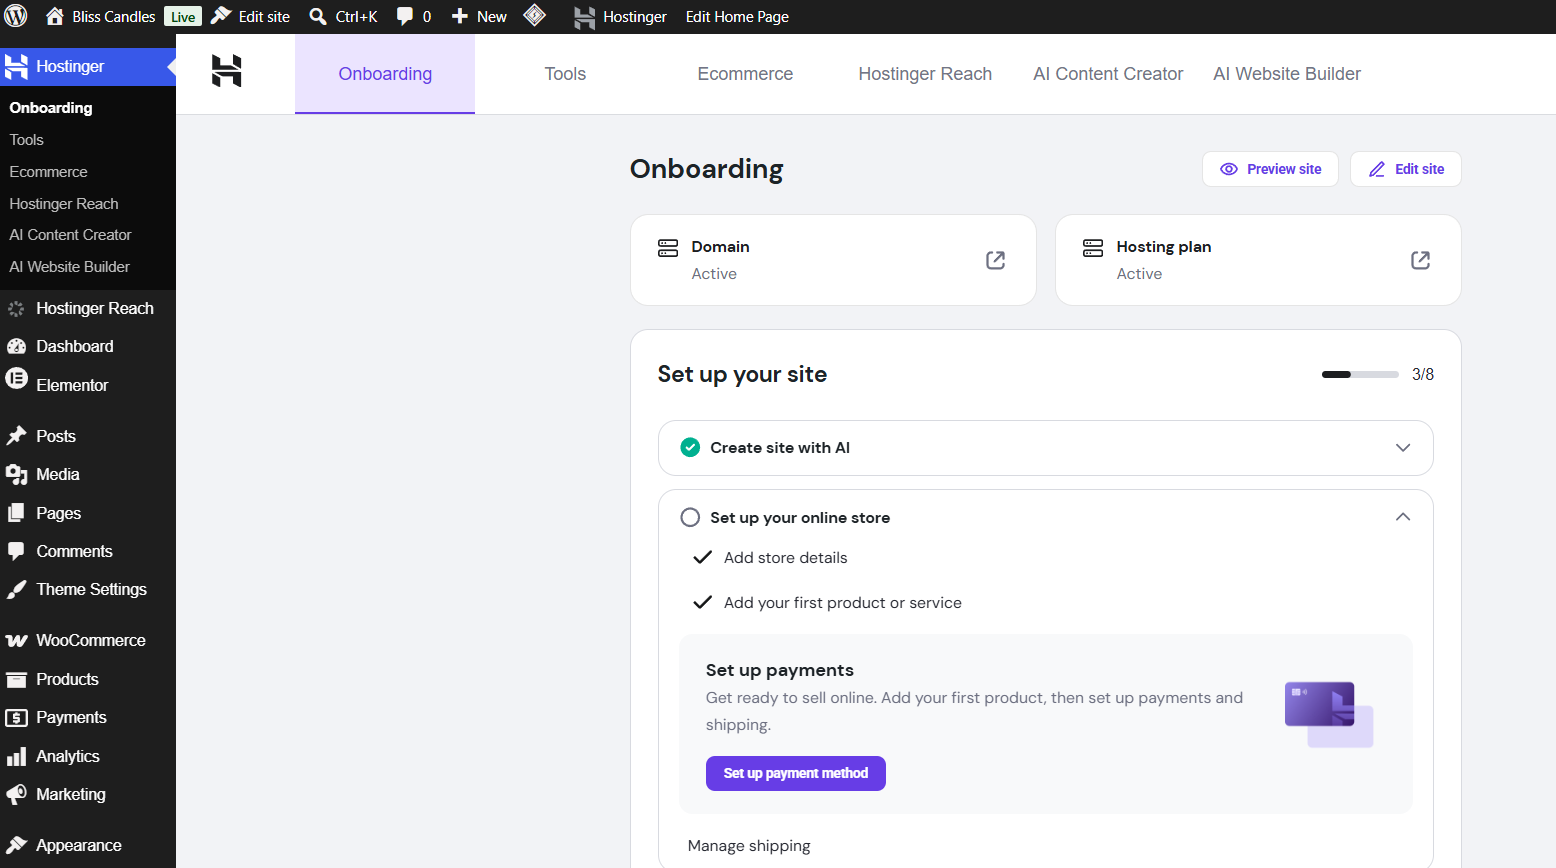Click the WooCommerce sidebar icon
The width and height of the screenshot is (1556, 868).
click(x=16, y=641)
